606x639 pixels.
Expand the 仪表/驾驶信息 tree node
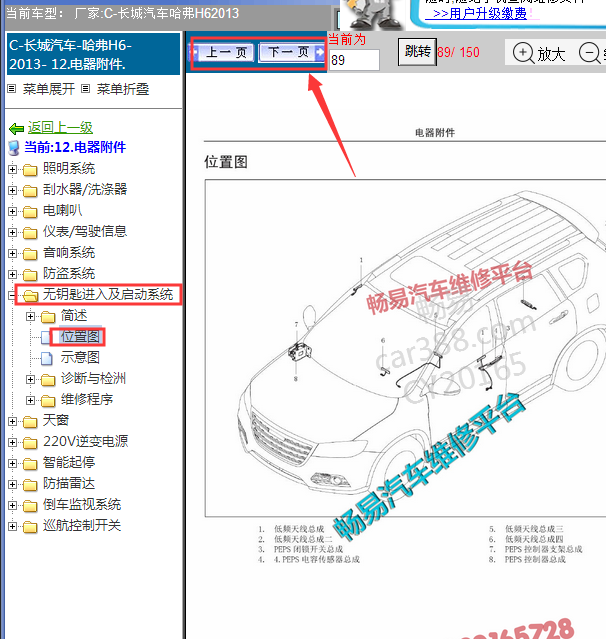click(13, 232)
